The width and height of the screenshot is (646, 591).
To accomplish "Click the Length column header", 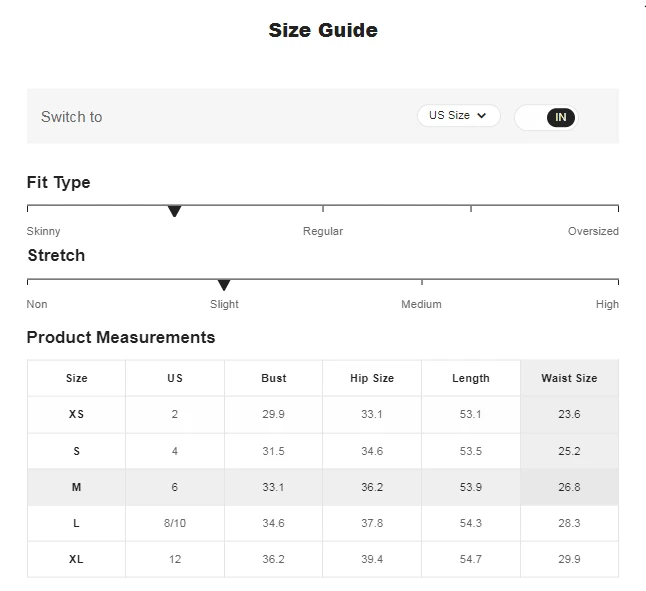I will pyautogui.click(x=470, y=378).
